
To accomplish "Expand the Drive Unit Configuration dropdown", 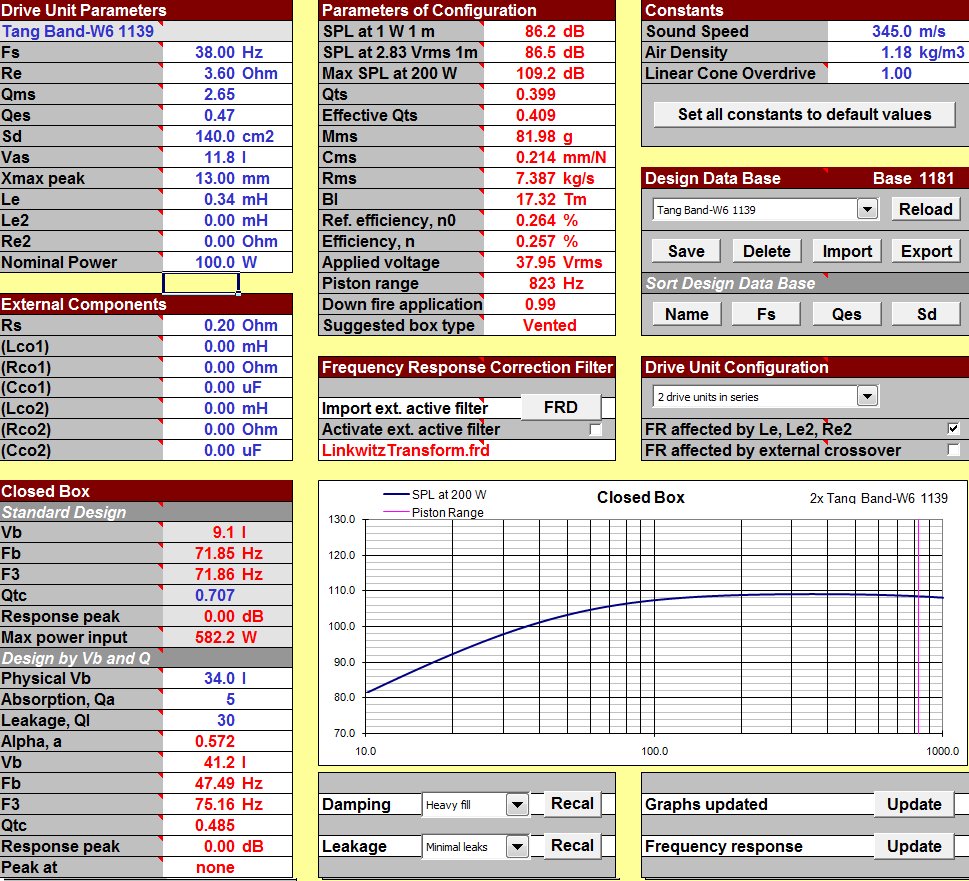I will coord(867,396).
